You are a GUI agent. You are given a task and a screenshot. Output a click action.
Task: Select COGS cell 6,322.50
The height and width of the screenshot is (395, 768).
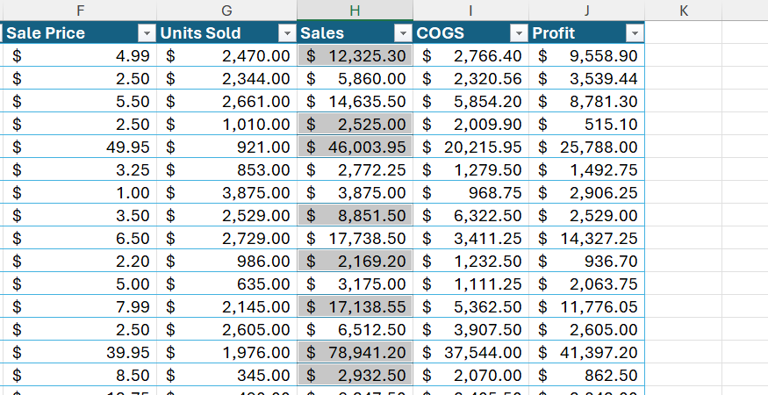coord(471,215)
